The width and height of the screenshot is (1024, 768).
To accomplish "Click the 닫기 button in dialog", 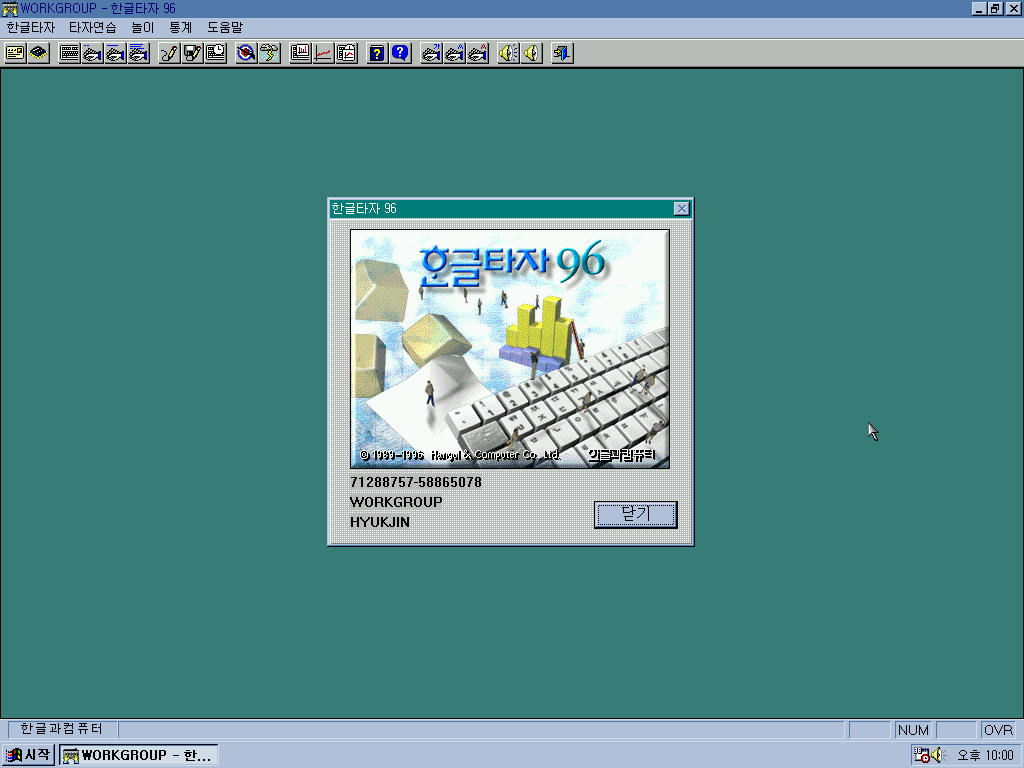I will coord(635,515).
